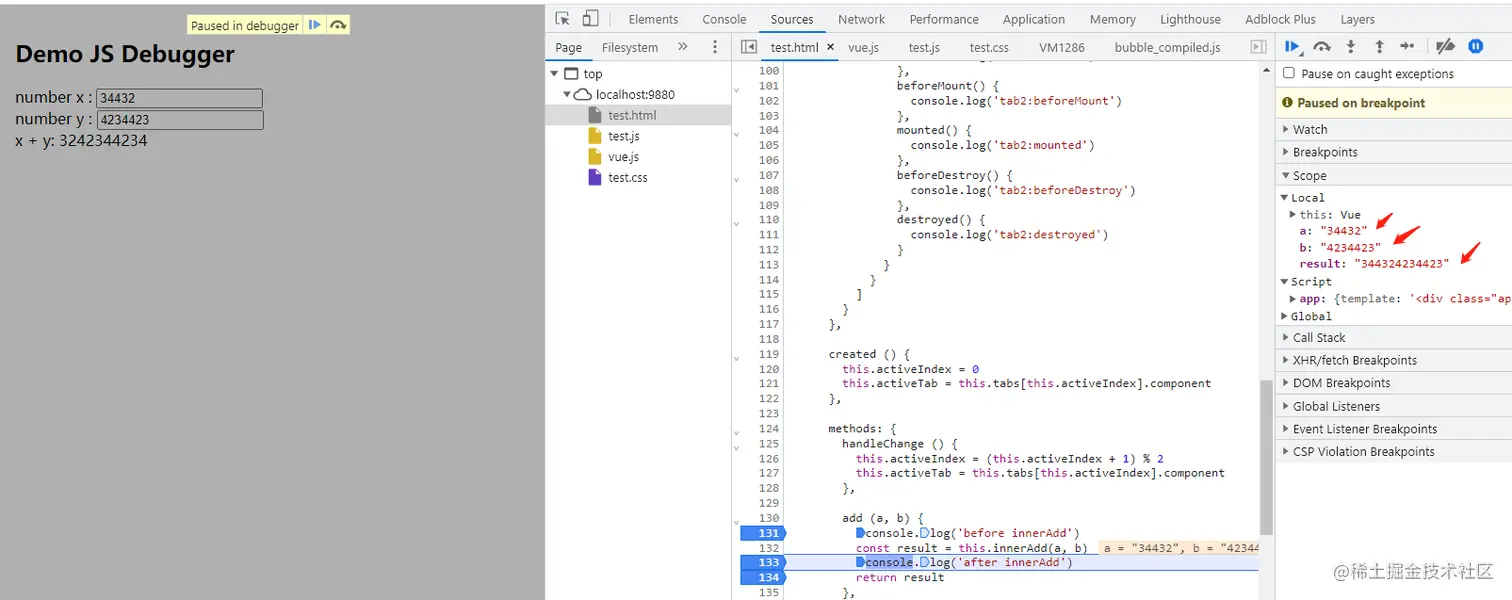Activate the inspect element picker icon

pos(562,19)
